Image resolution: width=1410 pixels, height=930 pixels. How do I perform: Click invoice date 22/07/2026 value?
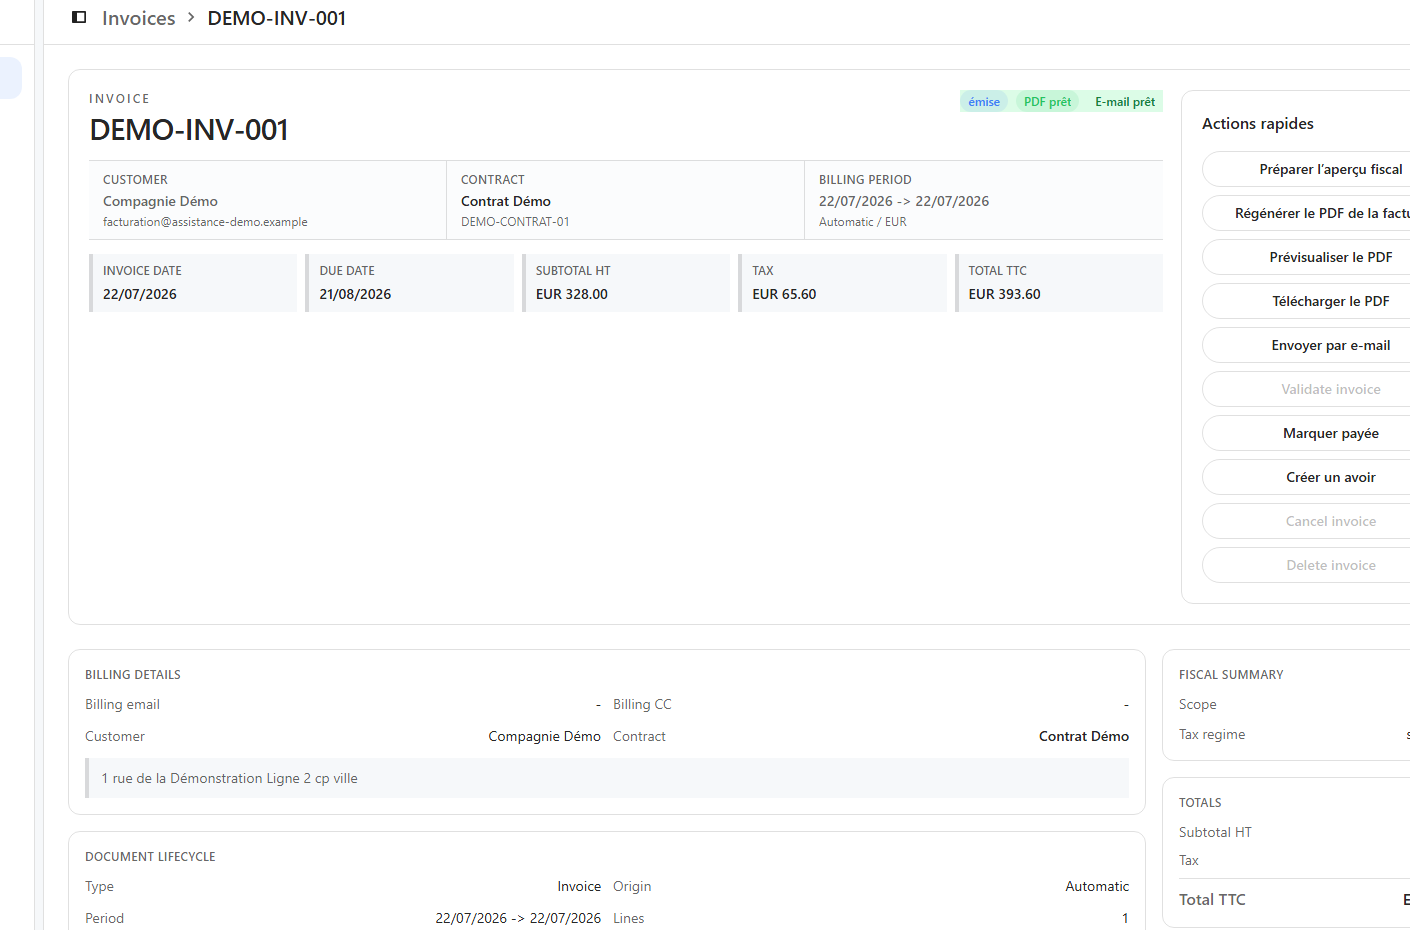pyautogui.click(x=140, y=294)
